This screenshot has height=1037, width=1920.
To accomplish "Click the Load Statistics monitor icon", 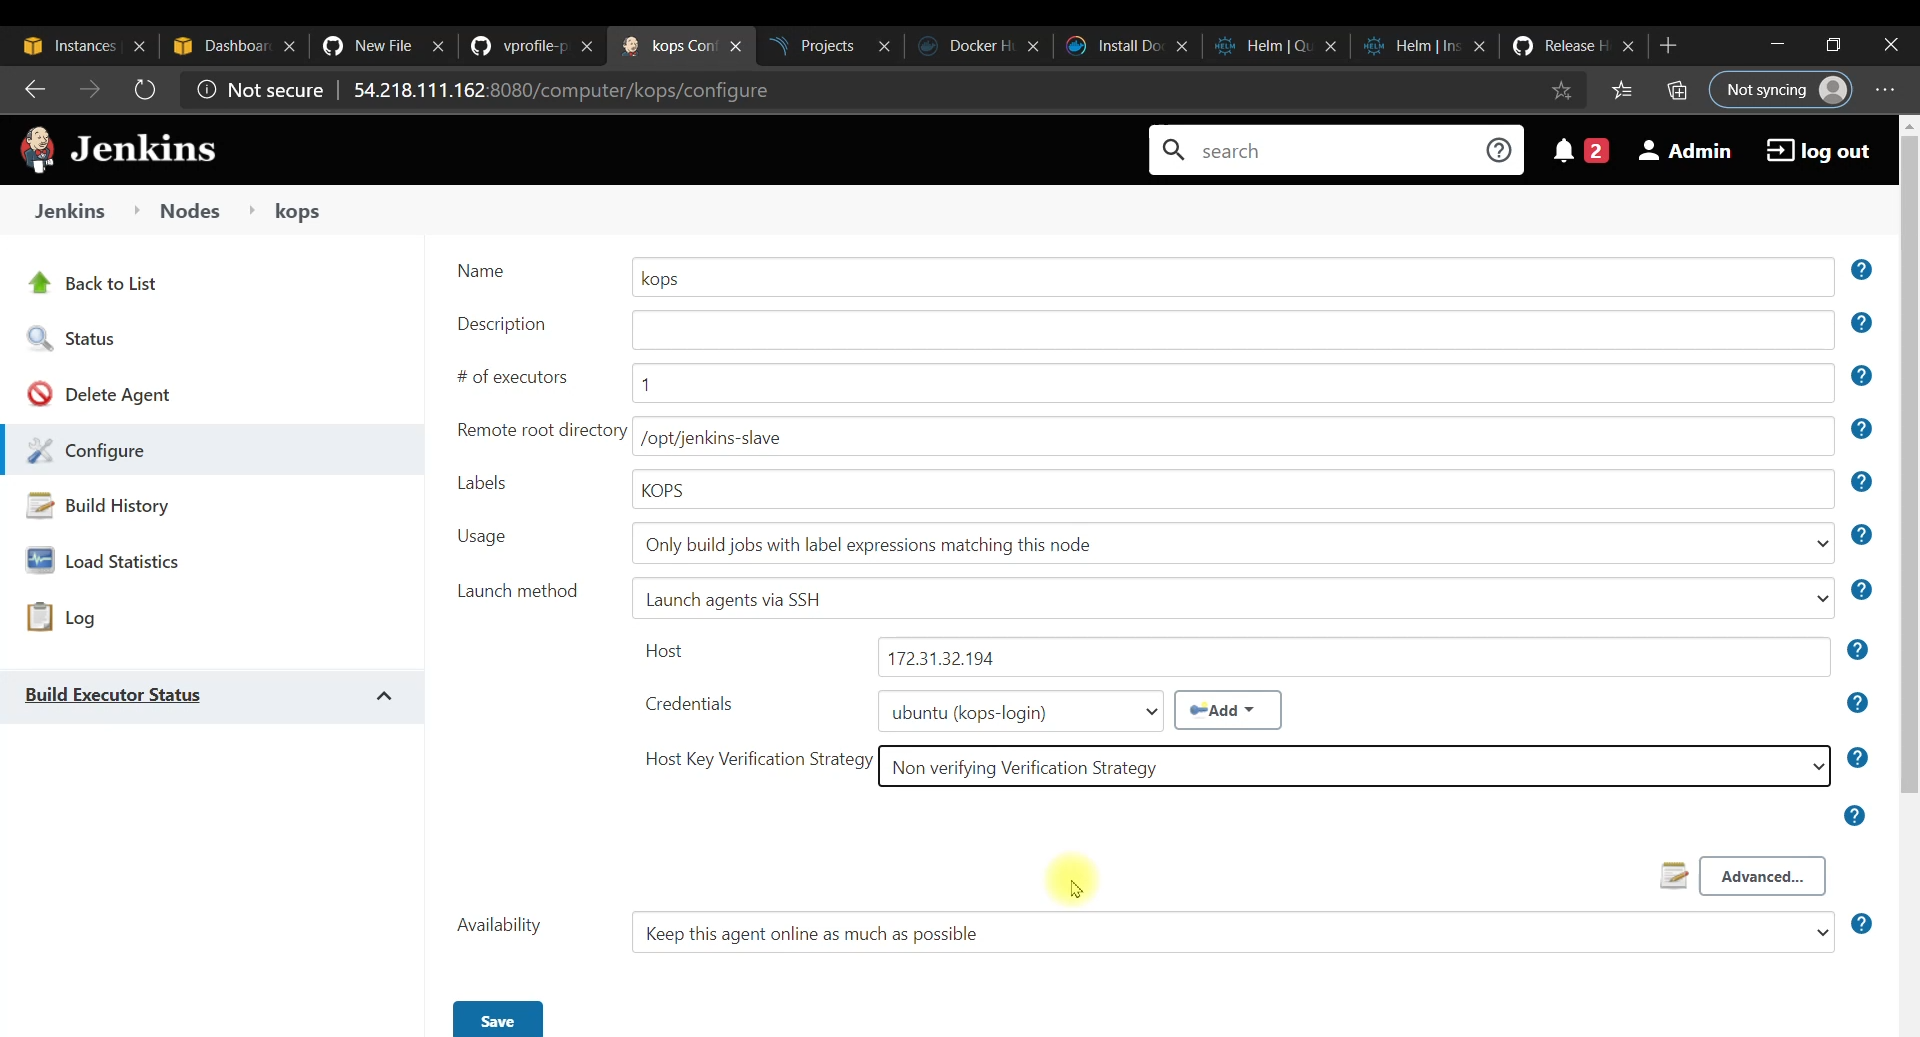I will pyautogui.click(x=40, y=561).
